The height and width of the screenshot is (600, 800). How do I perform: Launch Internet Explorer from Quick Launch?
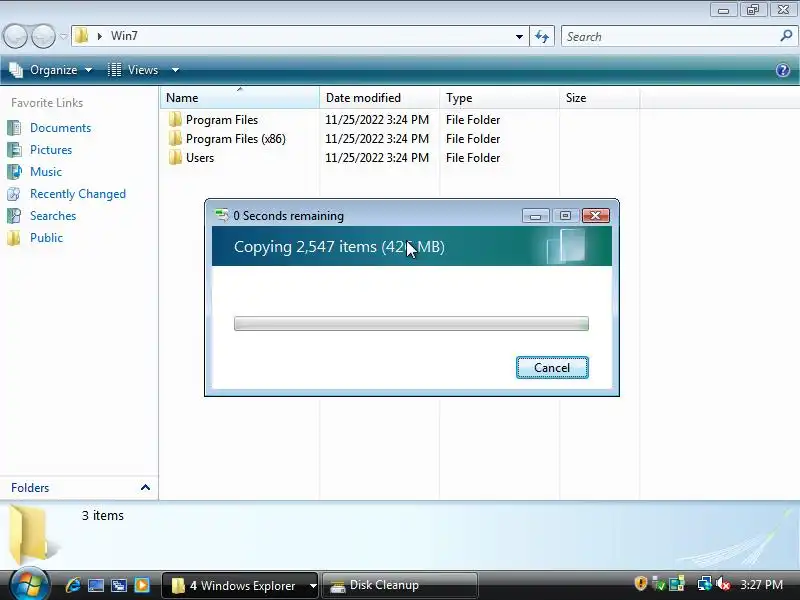(73, 585)
